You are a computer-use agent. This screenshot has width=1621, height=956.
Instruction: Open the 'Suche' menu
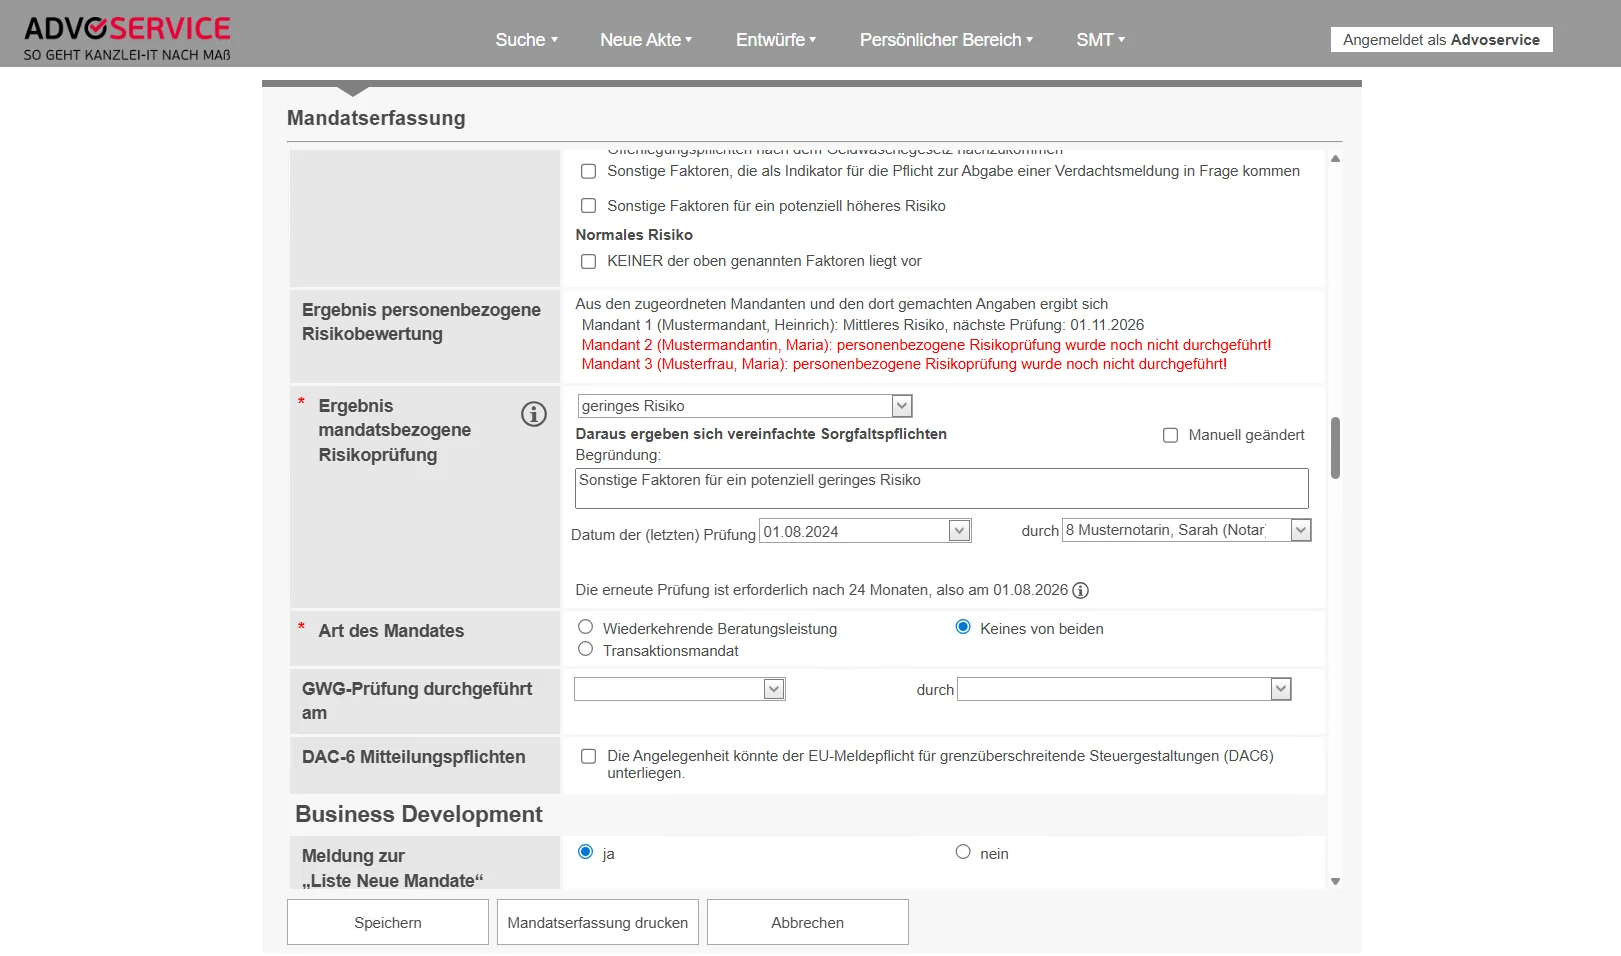tap(526, 40)
